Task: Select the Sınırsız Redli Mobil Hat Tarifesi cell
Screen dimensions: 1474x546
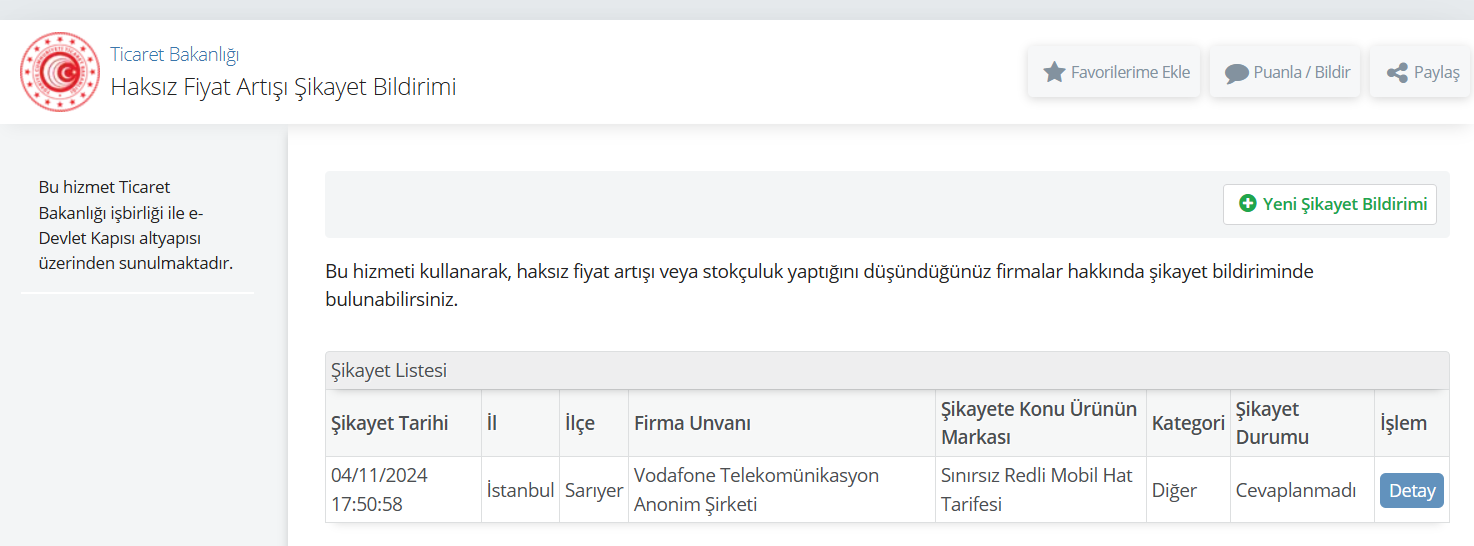Action: (x=1040, y=490)
